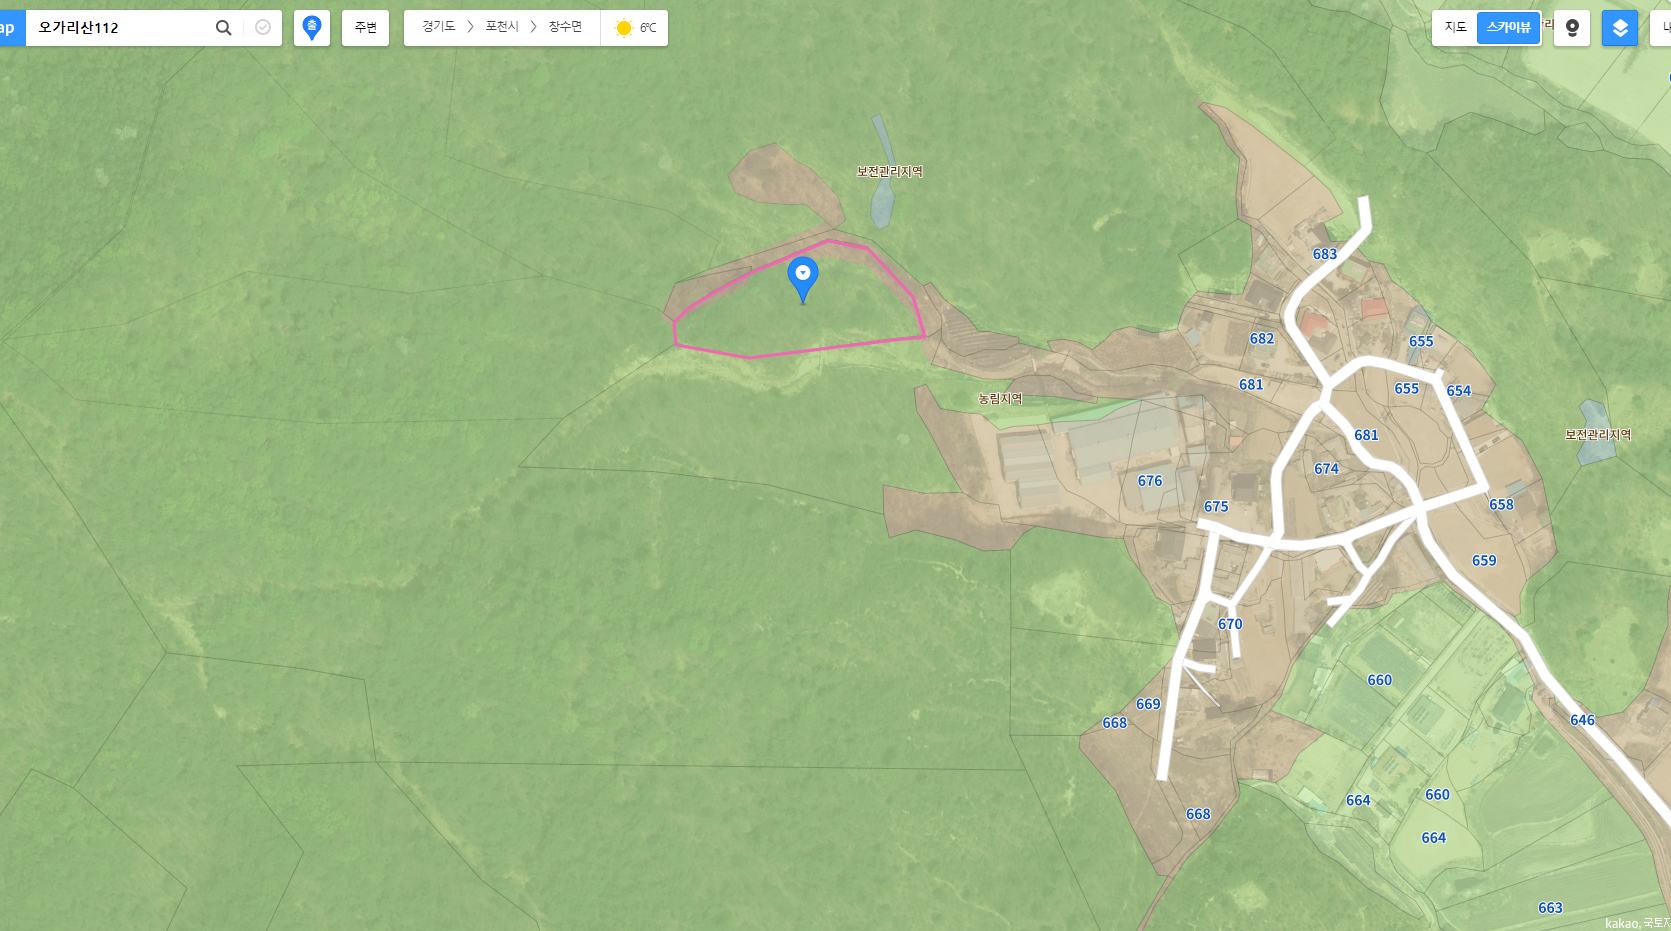This screenshot has height=931, width=1671.
Task: Click lot number 669 on the map
Action: pos(1148,704)
